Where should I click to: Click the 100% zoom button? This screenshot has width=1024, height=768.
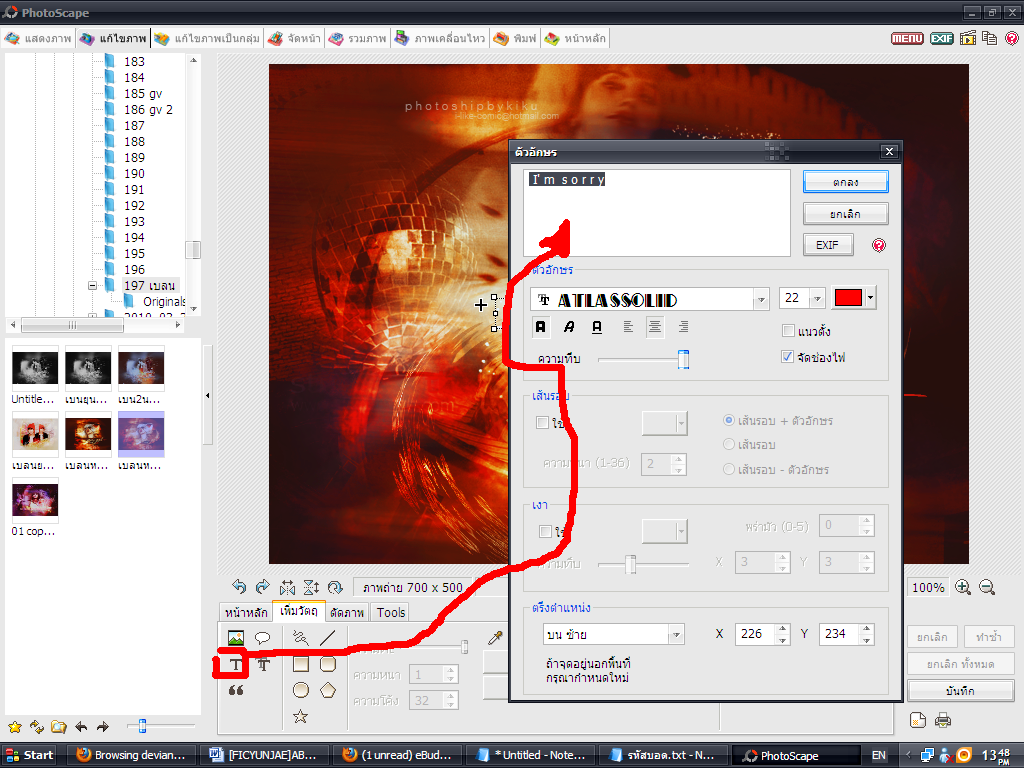[928, 587]
